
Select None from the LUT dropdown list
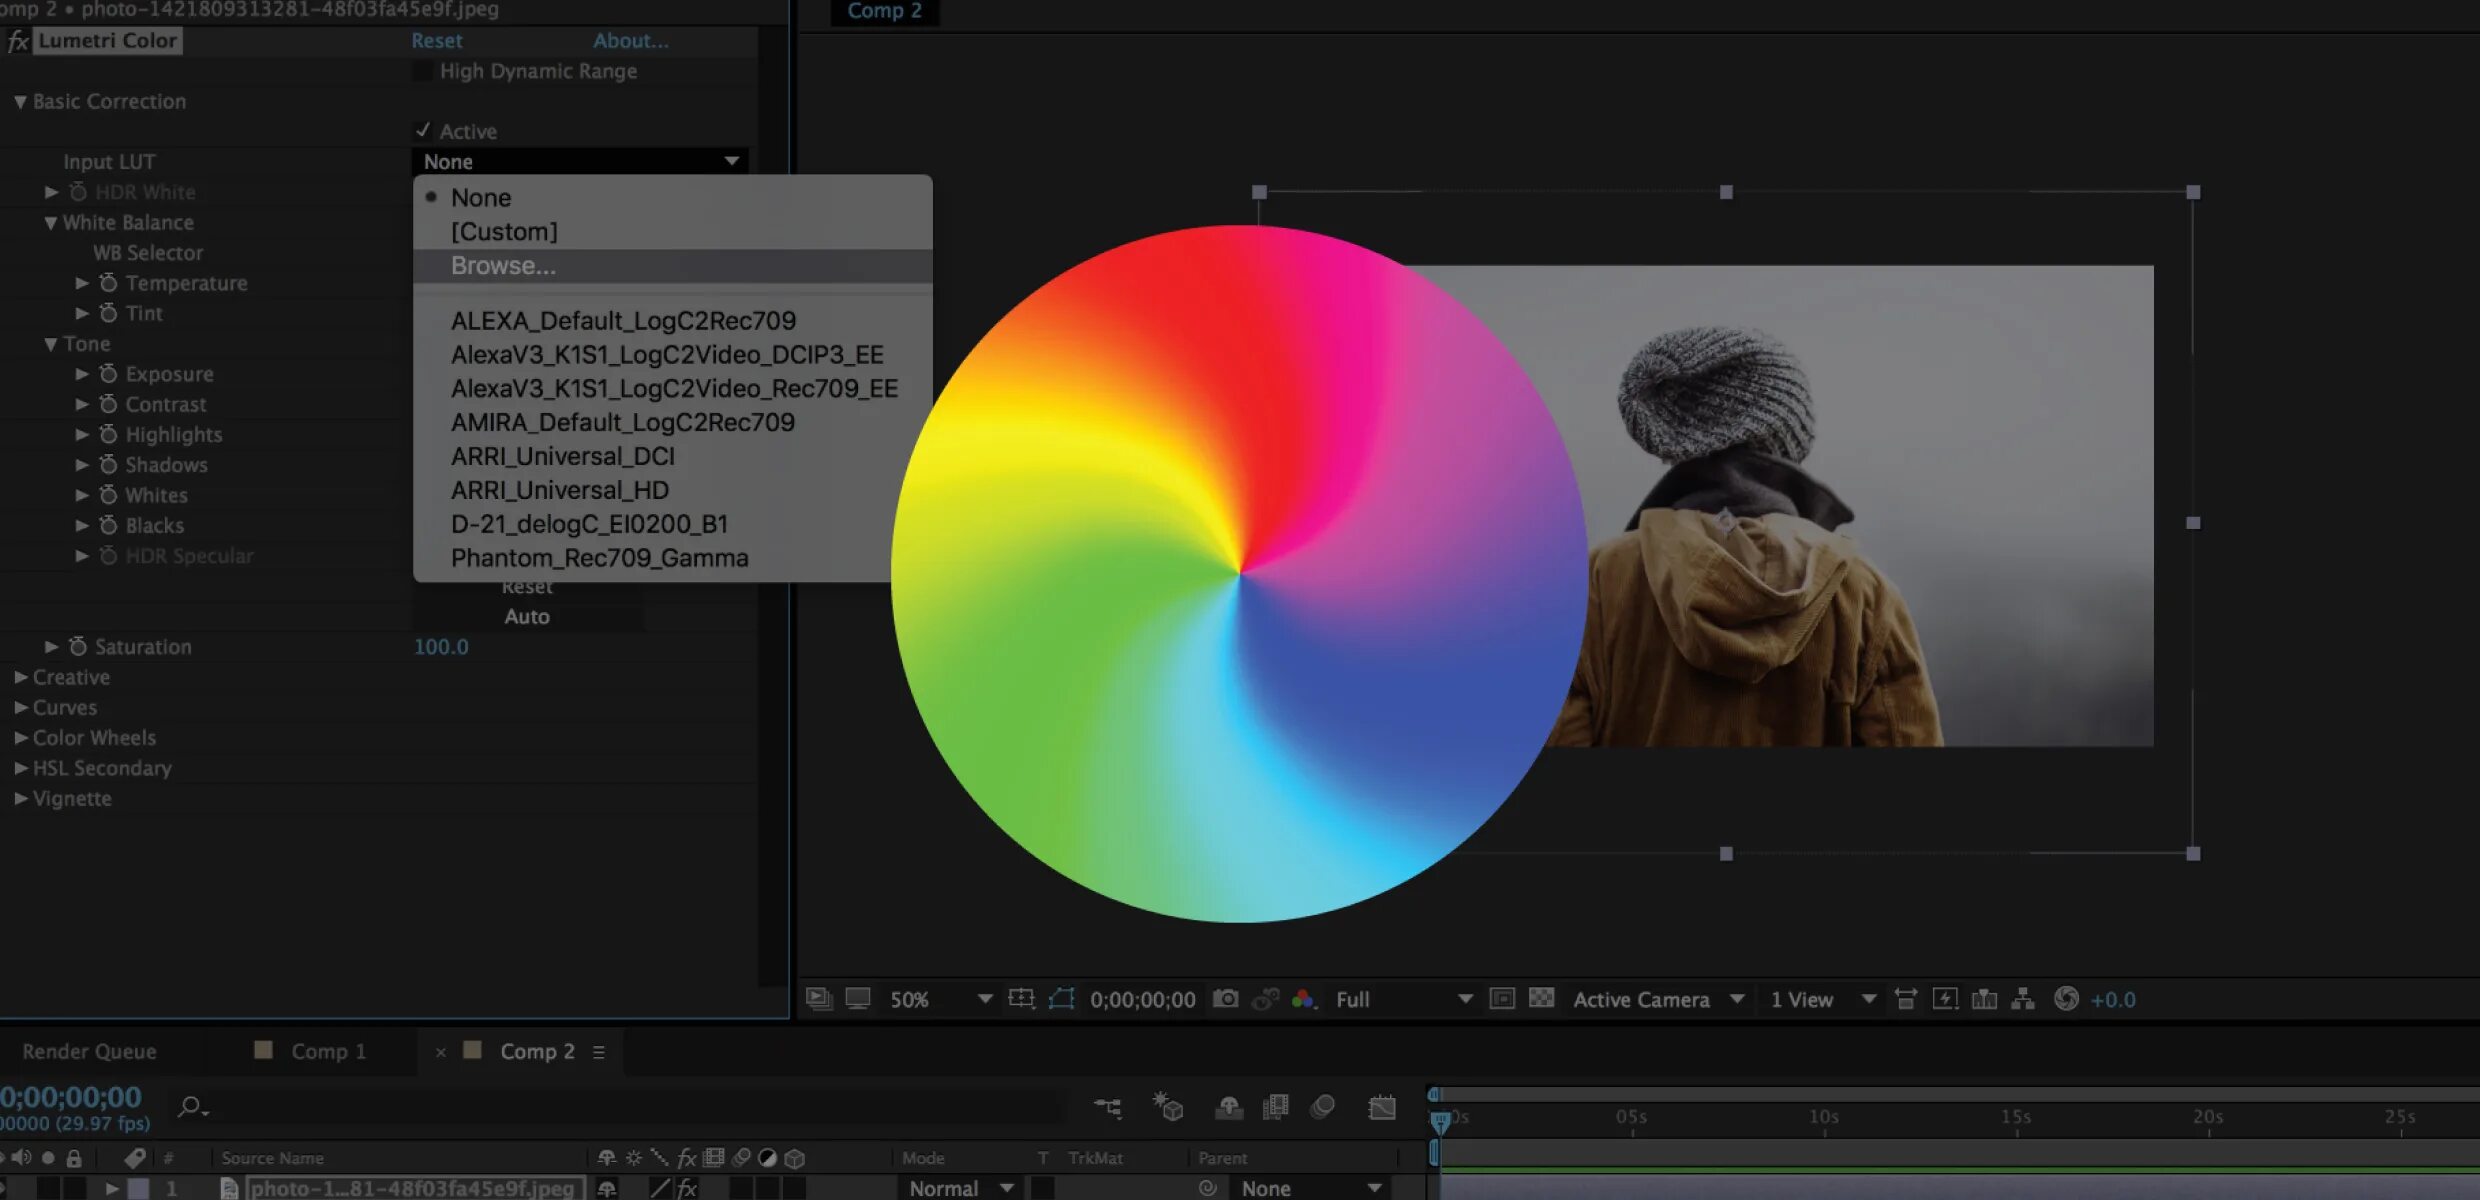click(482, 196)
